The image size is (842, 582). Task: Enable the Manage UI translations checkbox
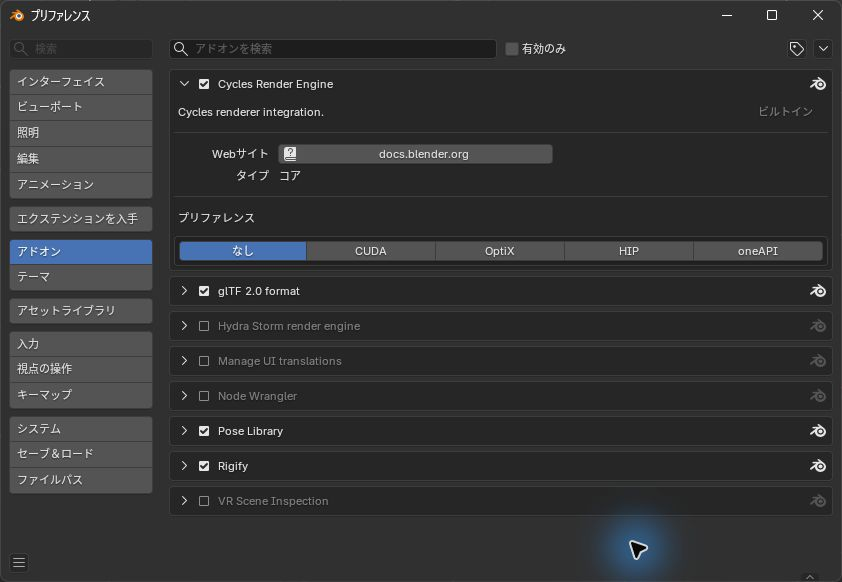(x=204, y=361)
